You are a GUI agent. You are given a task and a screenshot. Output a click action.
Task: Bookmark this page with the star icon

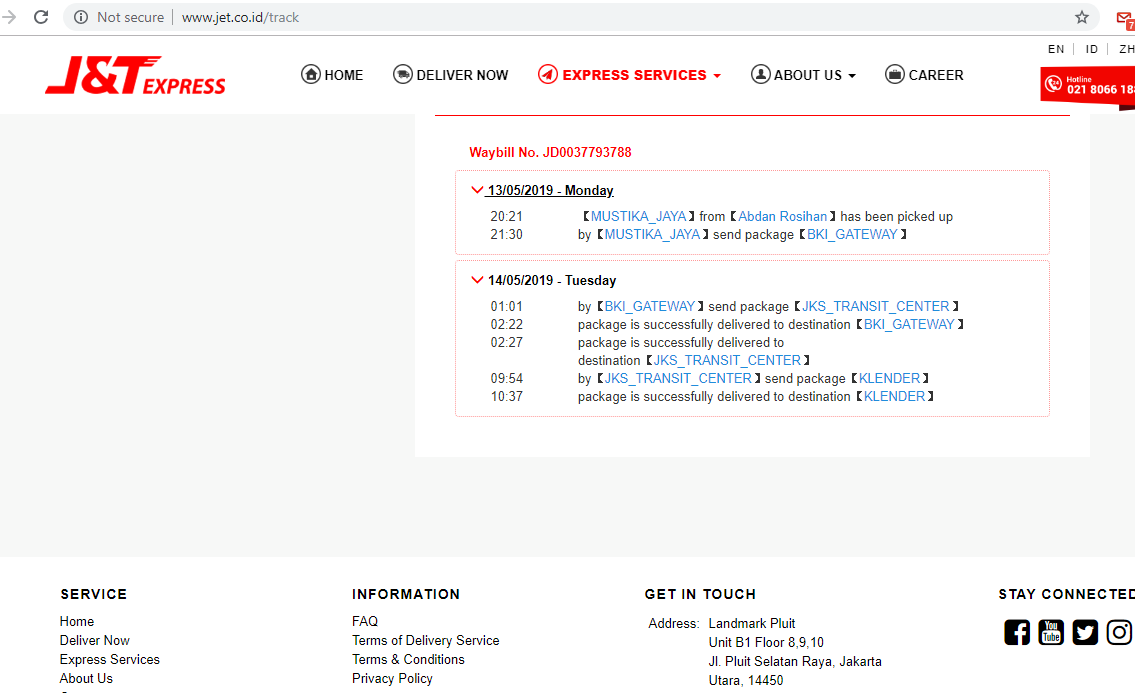tap(1081, 17)
